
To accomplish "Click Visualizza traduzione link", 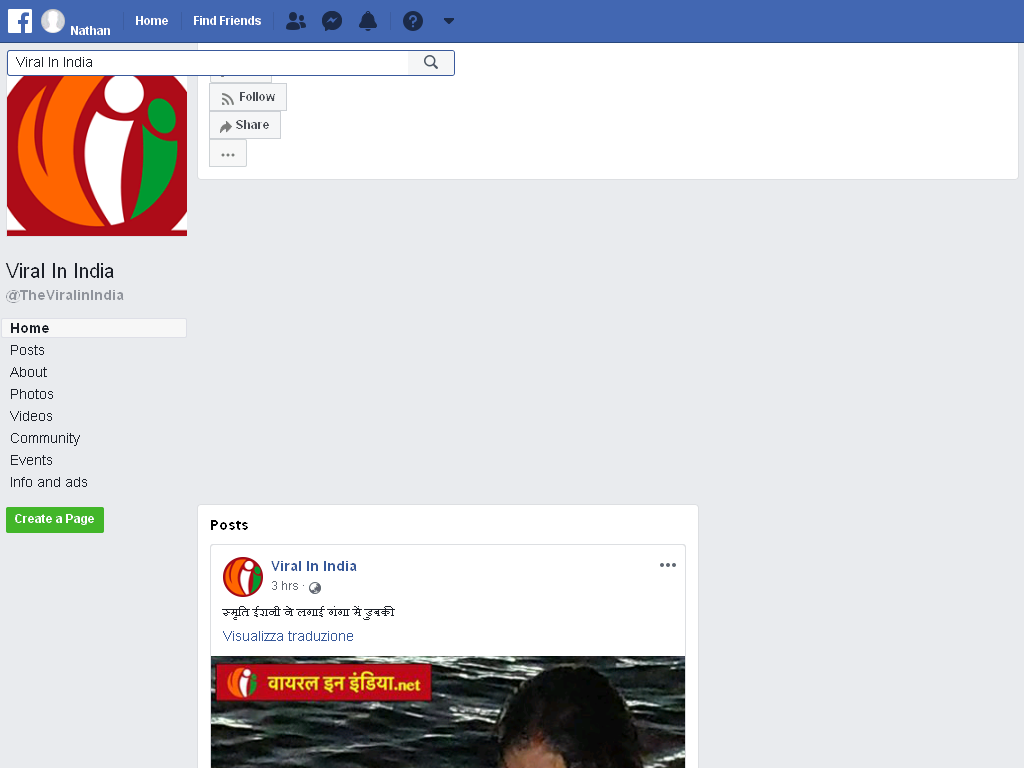I will point(288,636).
